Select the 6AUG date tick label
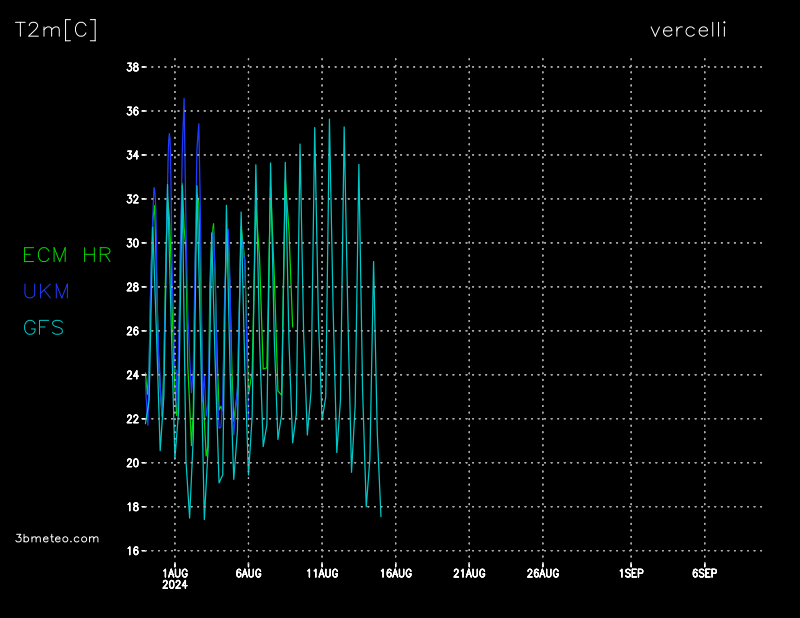800x618 pixels. (248, 573)
